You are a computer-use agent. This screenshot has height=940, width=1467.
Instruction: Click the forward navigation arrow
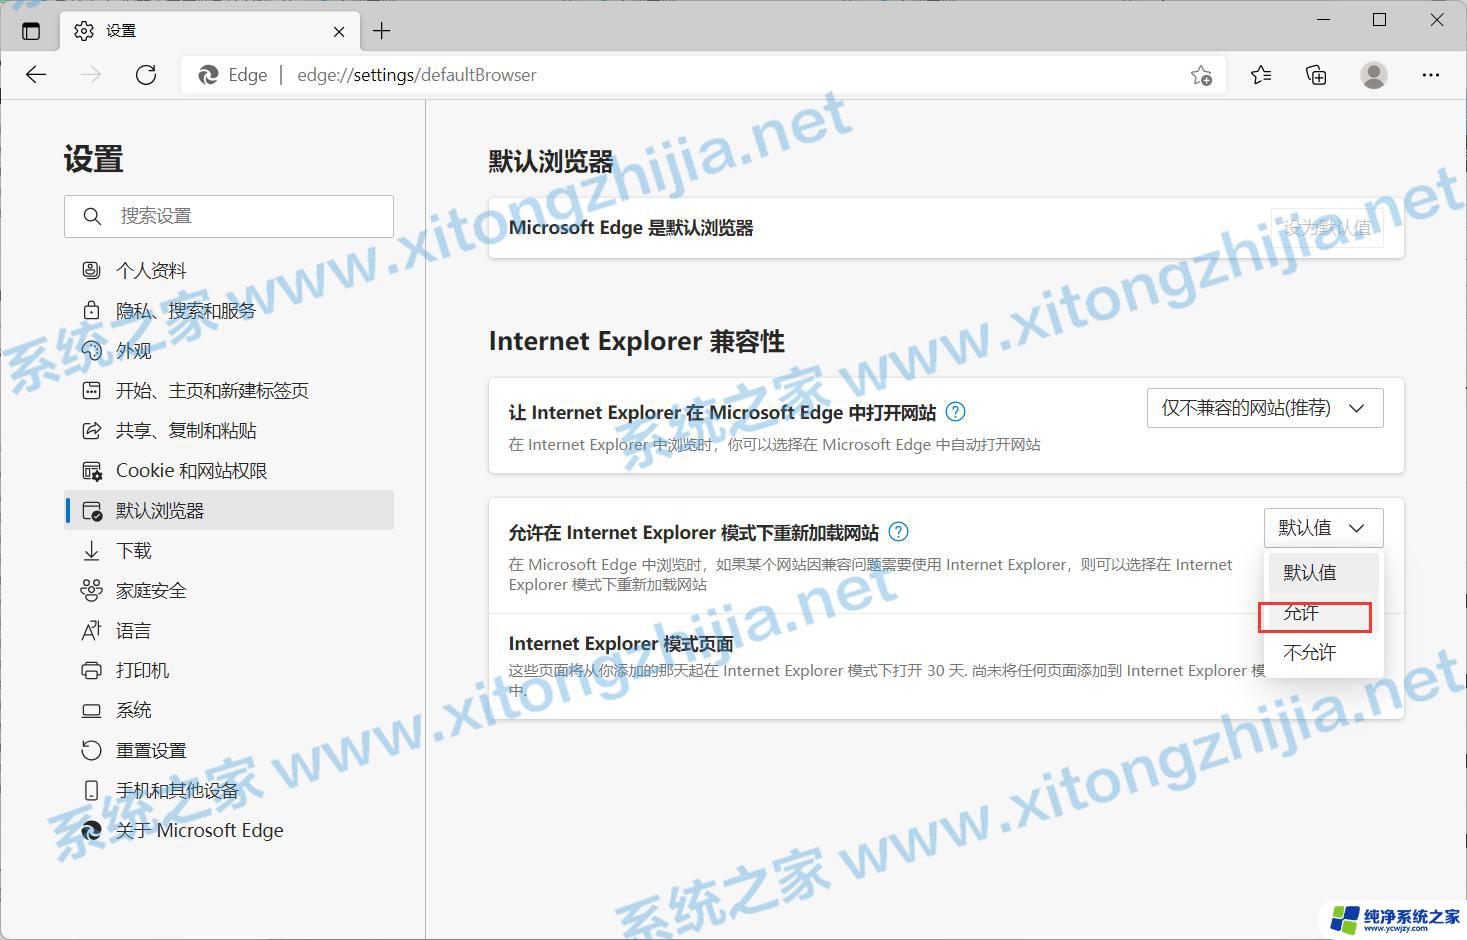91,75
